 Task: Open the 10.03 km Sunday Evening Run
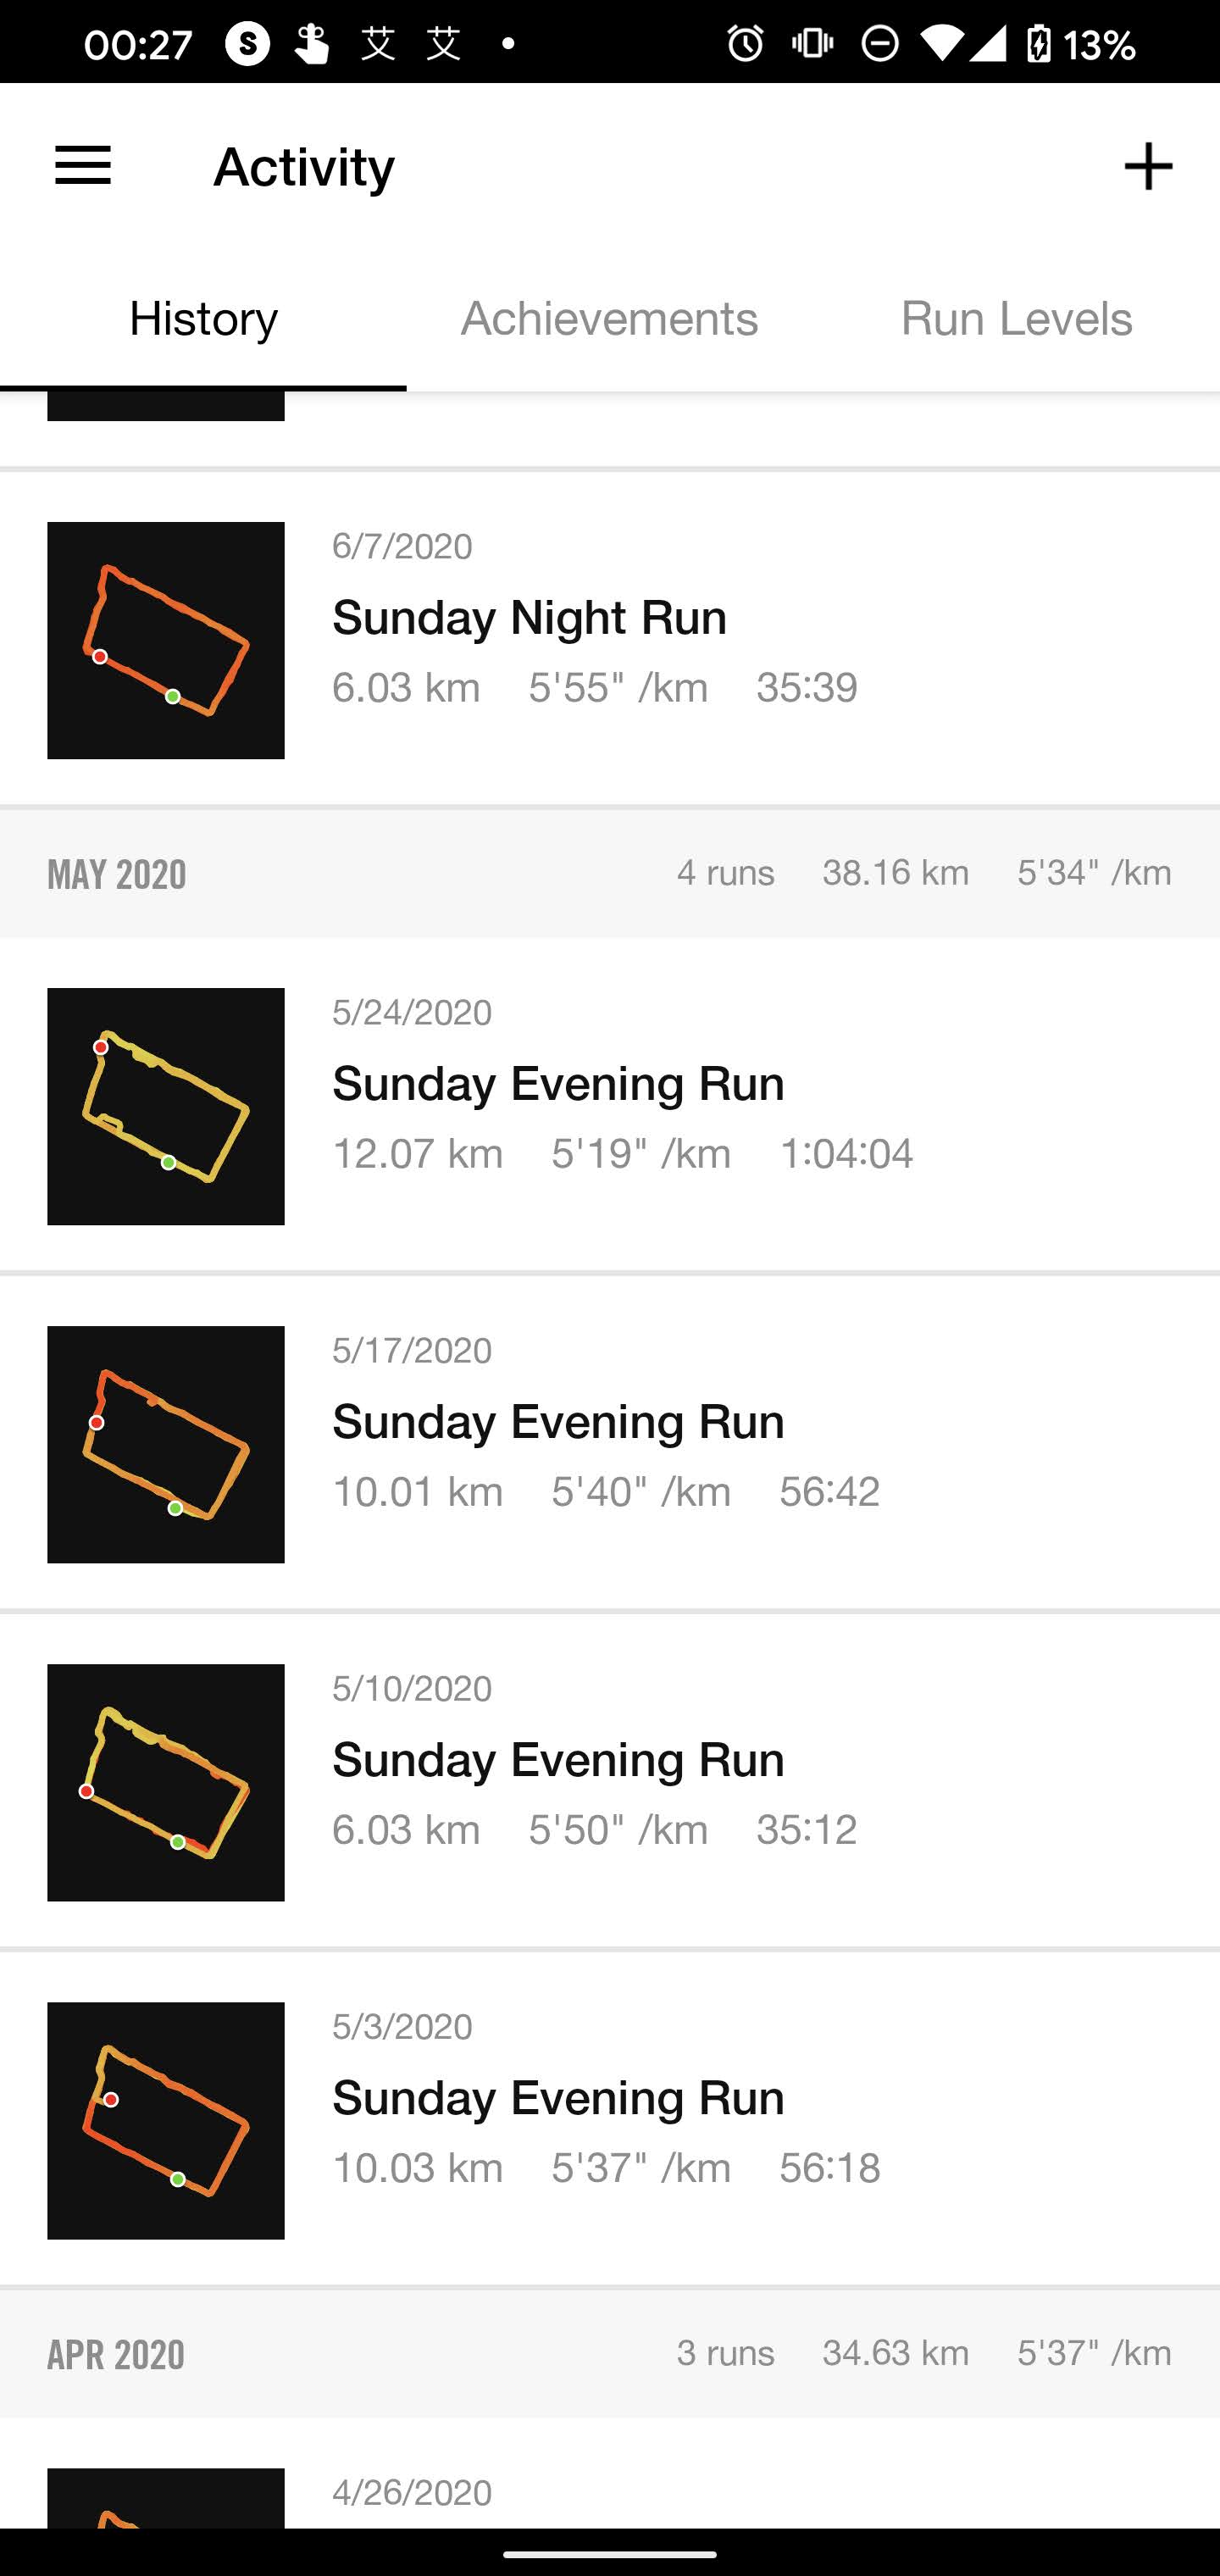tap(558, 2098)
